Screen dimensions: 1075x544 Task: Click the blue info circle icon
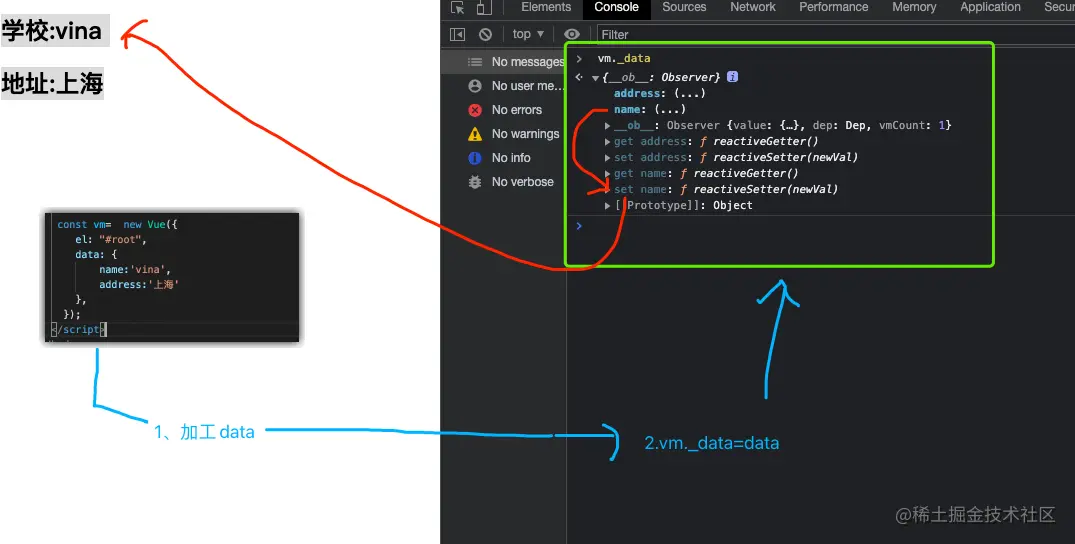(475, 158)
